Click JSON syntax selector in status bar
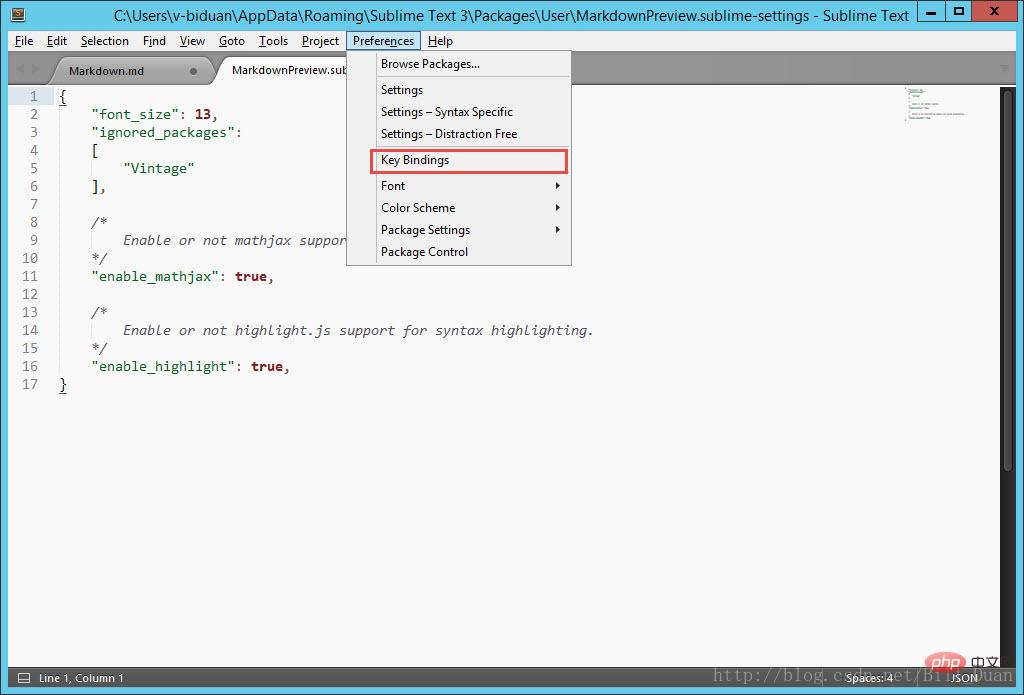The height and width of the screenshot is (695, 1024). [964, 678]
